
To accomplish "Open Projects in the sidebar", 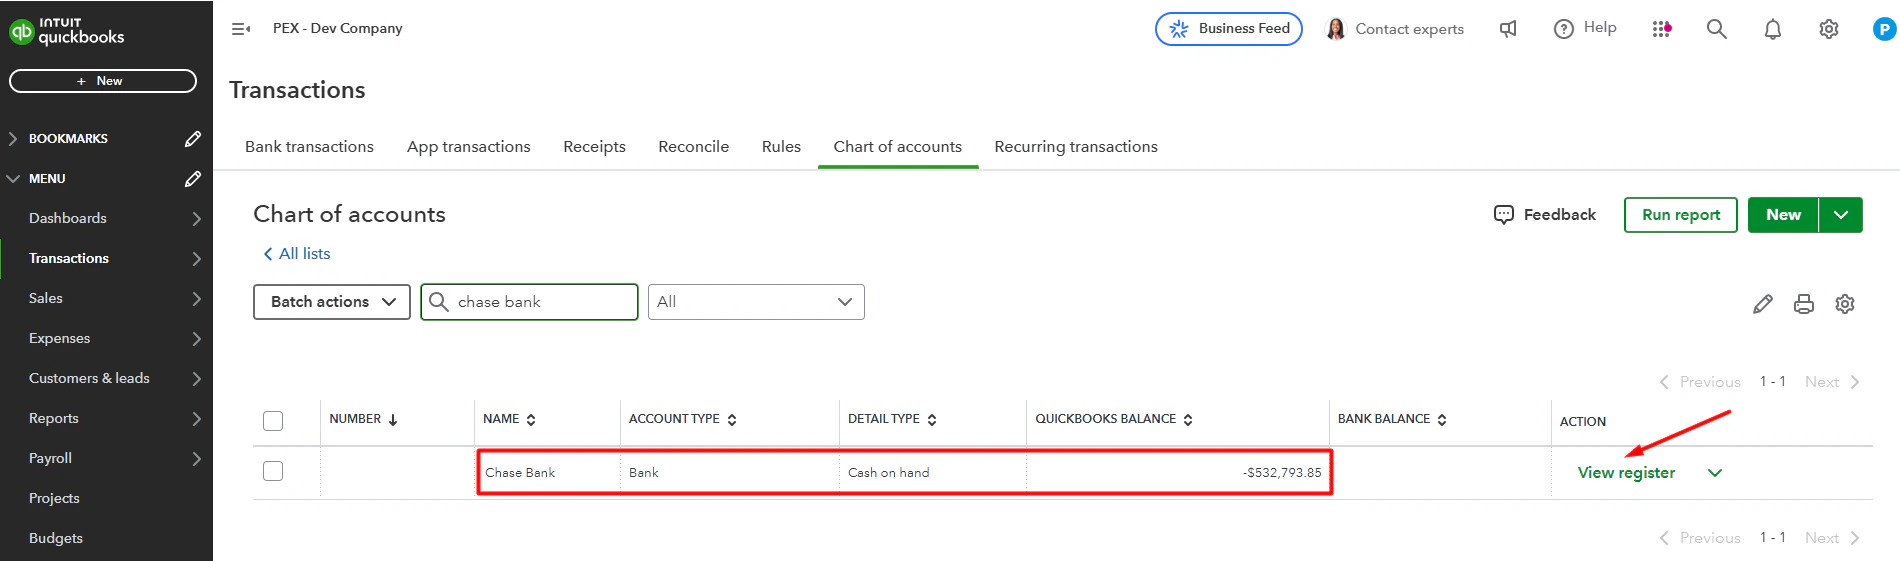I will pos(54,499).
